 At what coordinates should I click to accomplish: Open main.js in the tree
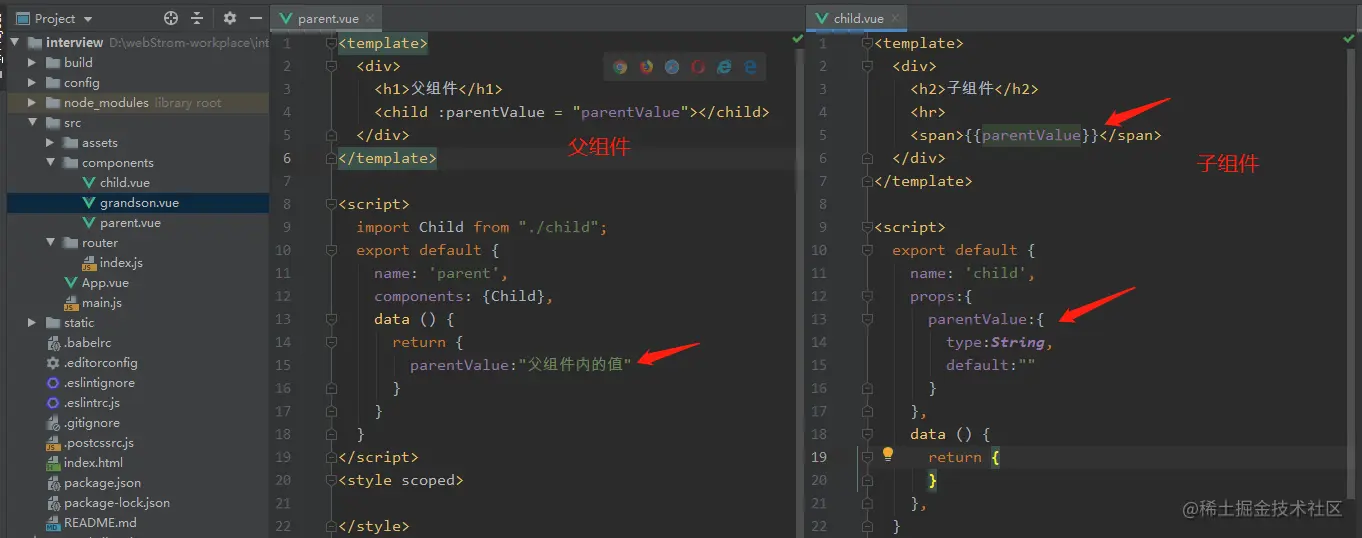102,302
